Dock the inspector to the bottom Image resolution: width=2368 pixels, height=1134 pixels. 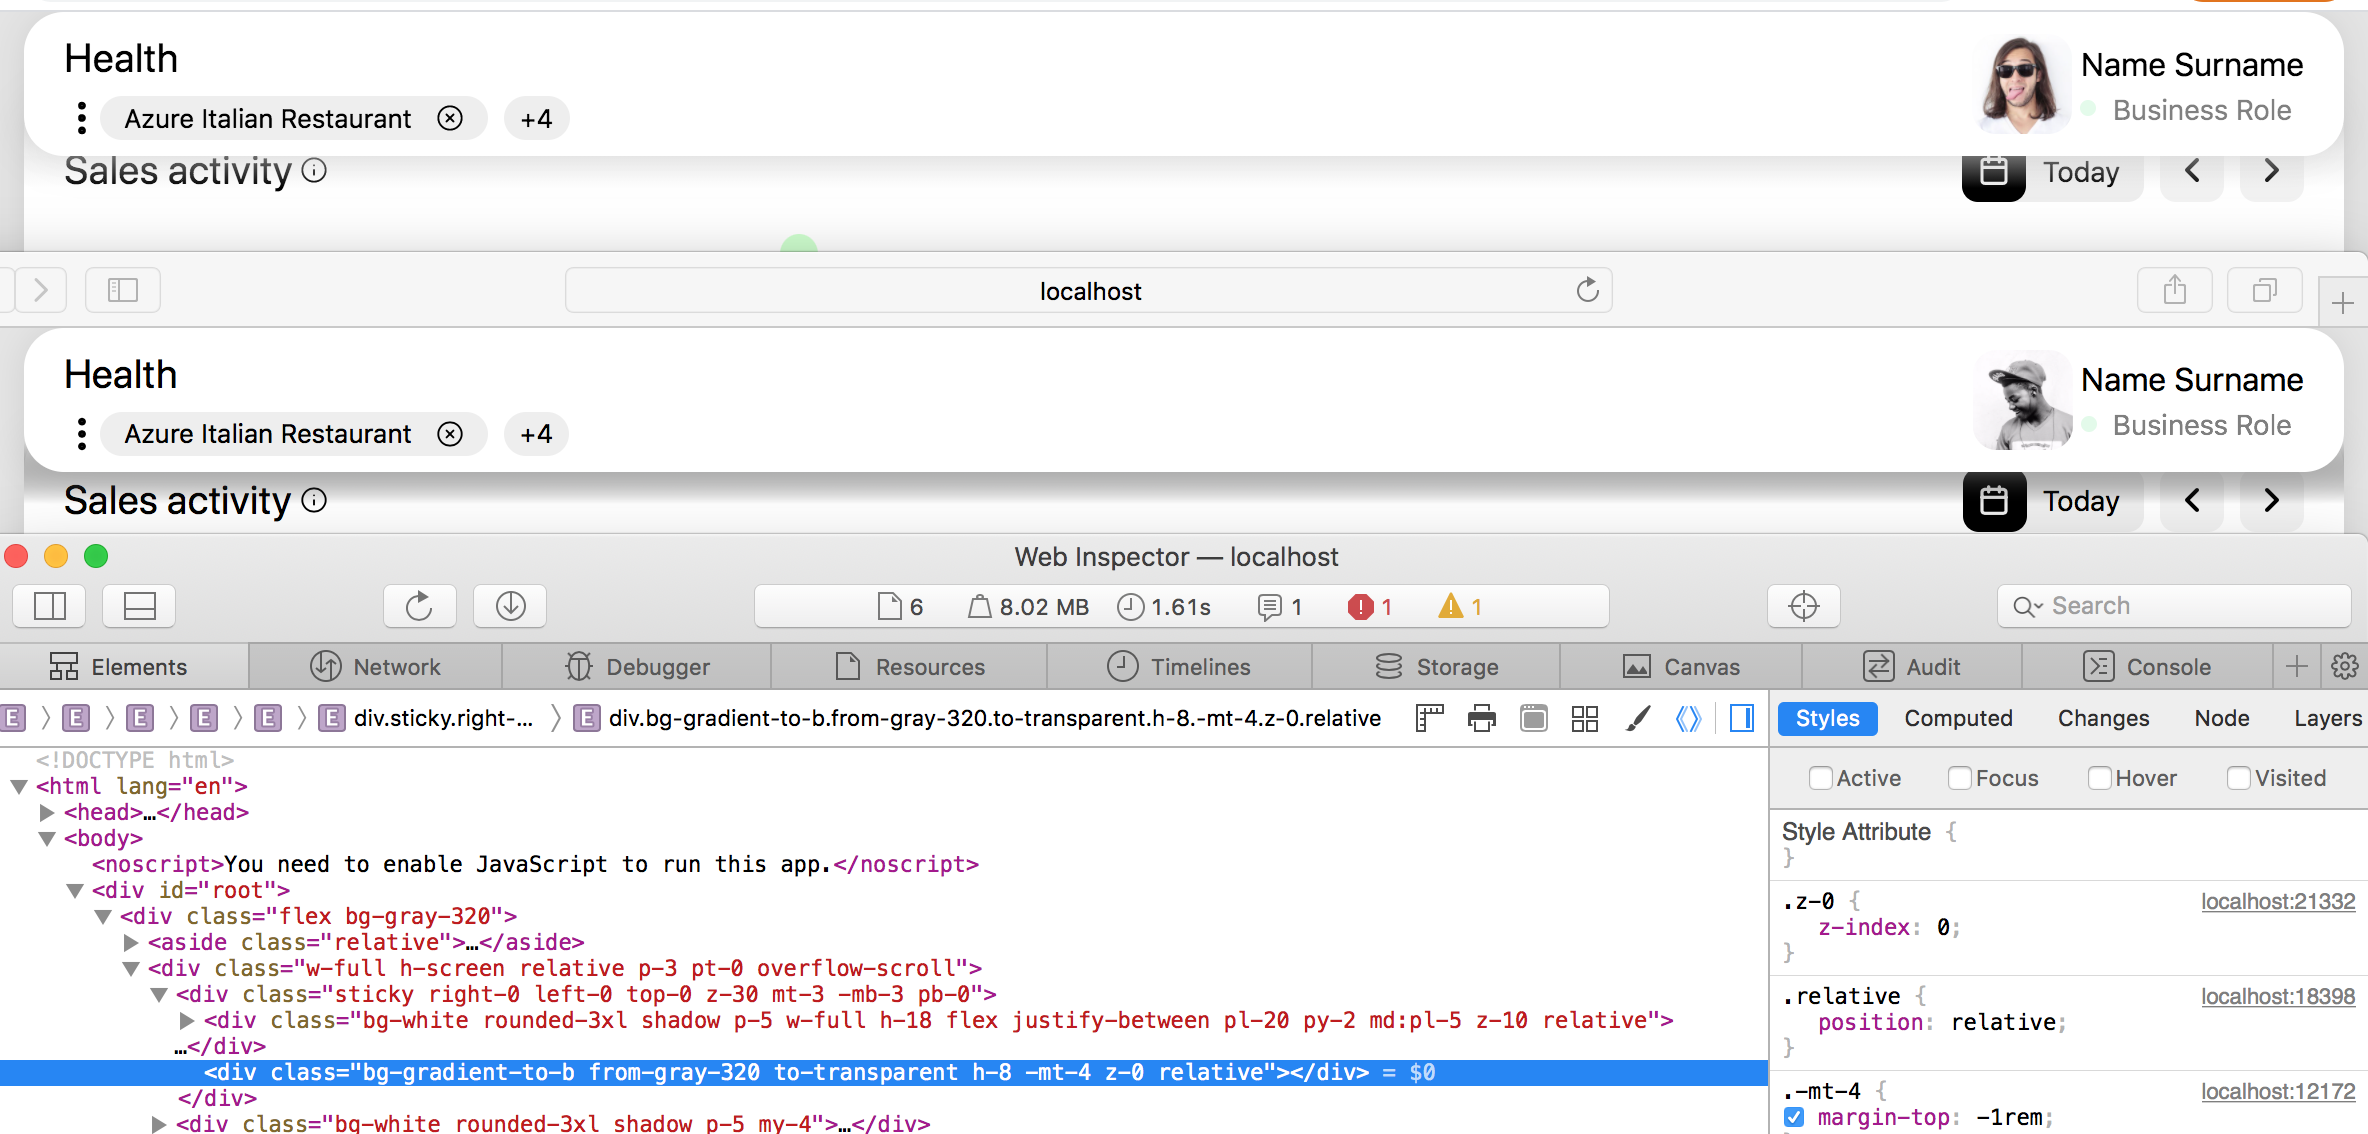click(x=139, y=606)
